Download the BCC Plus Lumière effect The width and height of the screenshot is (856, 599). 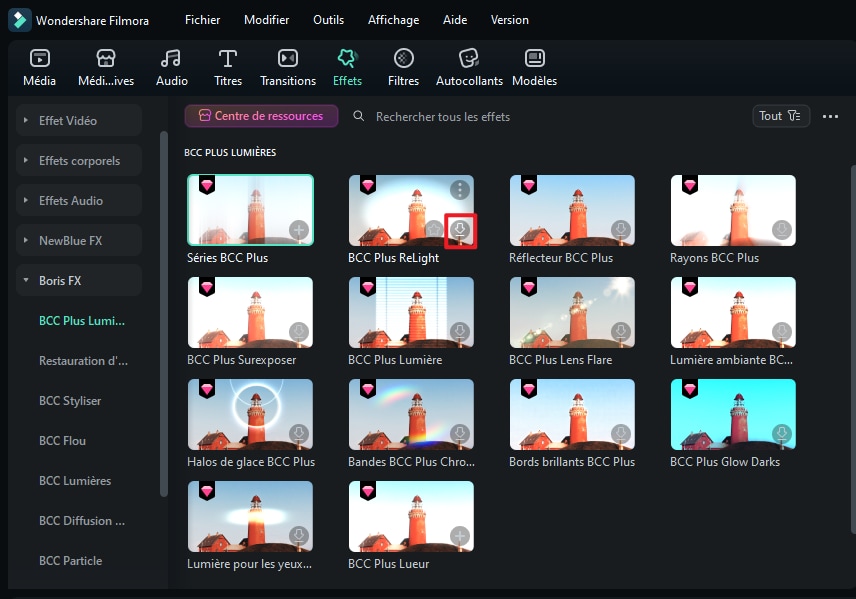[x=460, y=331]
